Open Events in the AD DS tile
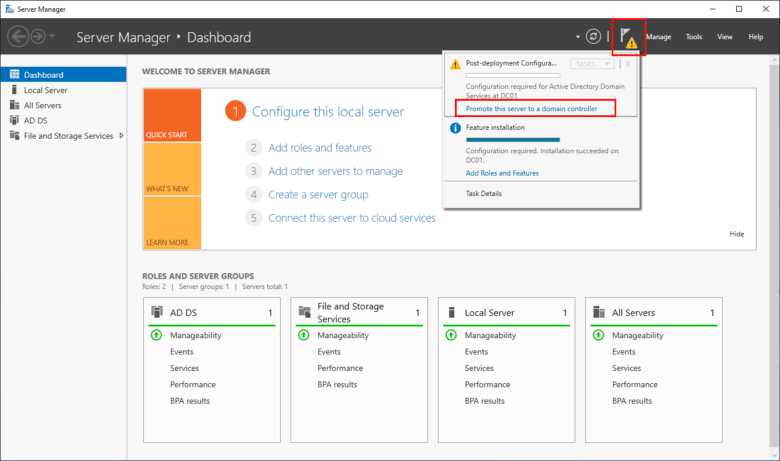 [182, 352]
